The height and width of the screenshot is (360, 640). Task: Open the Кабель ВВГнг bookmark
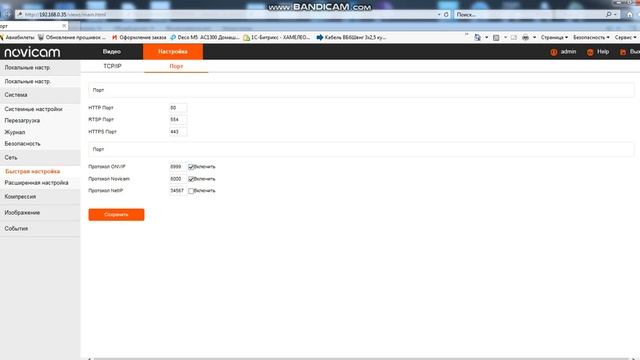pos(351,37)
